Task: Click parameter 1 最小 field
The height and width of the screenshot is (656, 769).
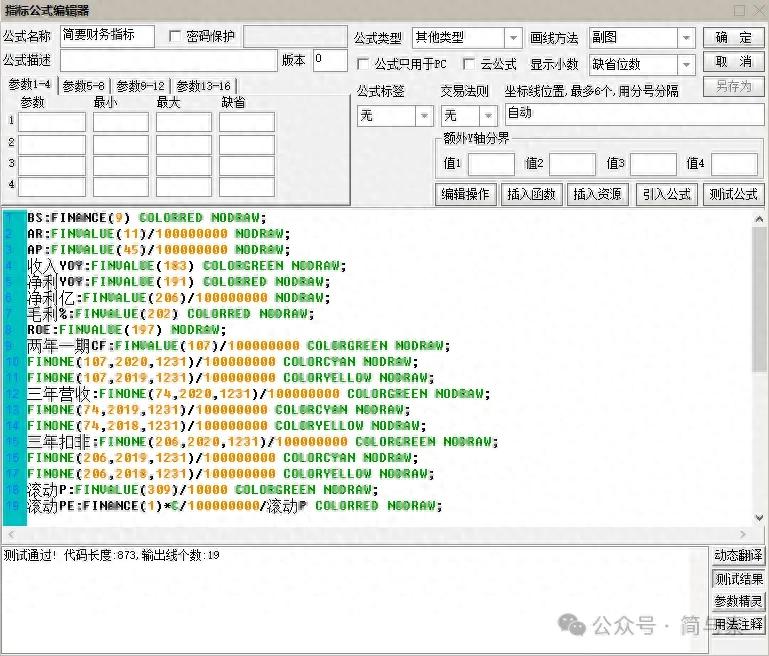Action: (x=121, y=122)
